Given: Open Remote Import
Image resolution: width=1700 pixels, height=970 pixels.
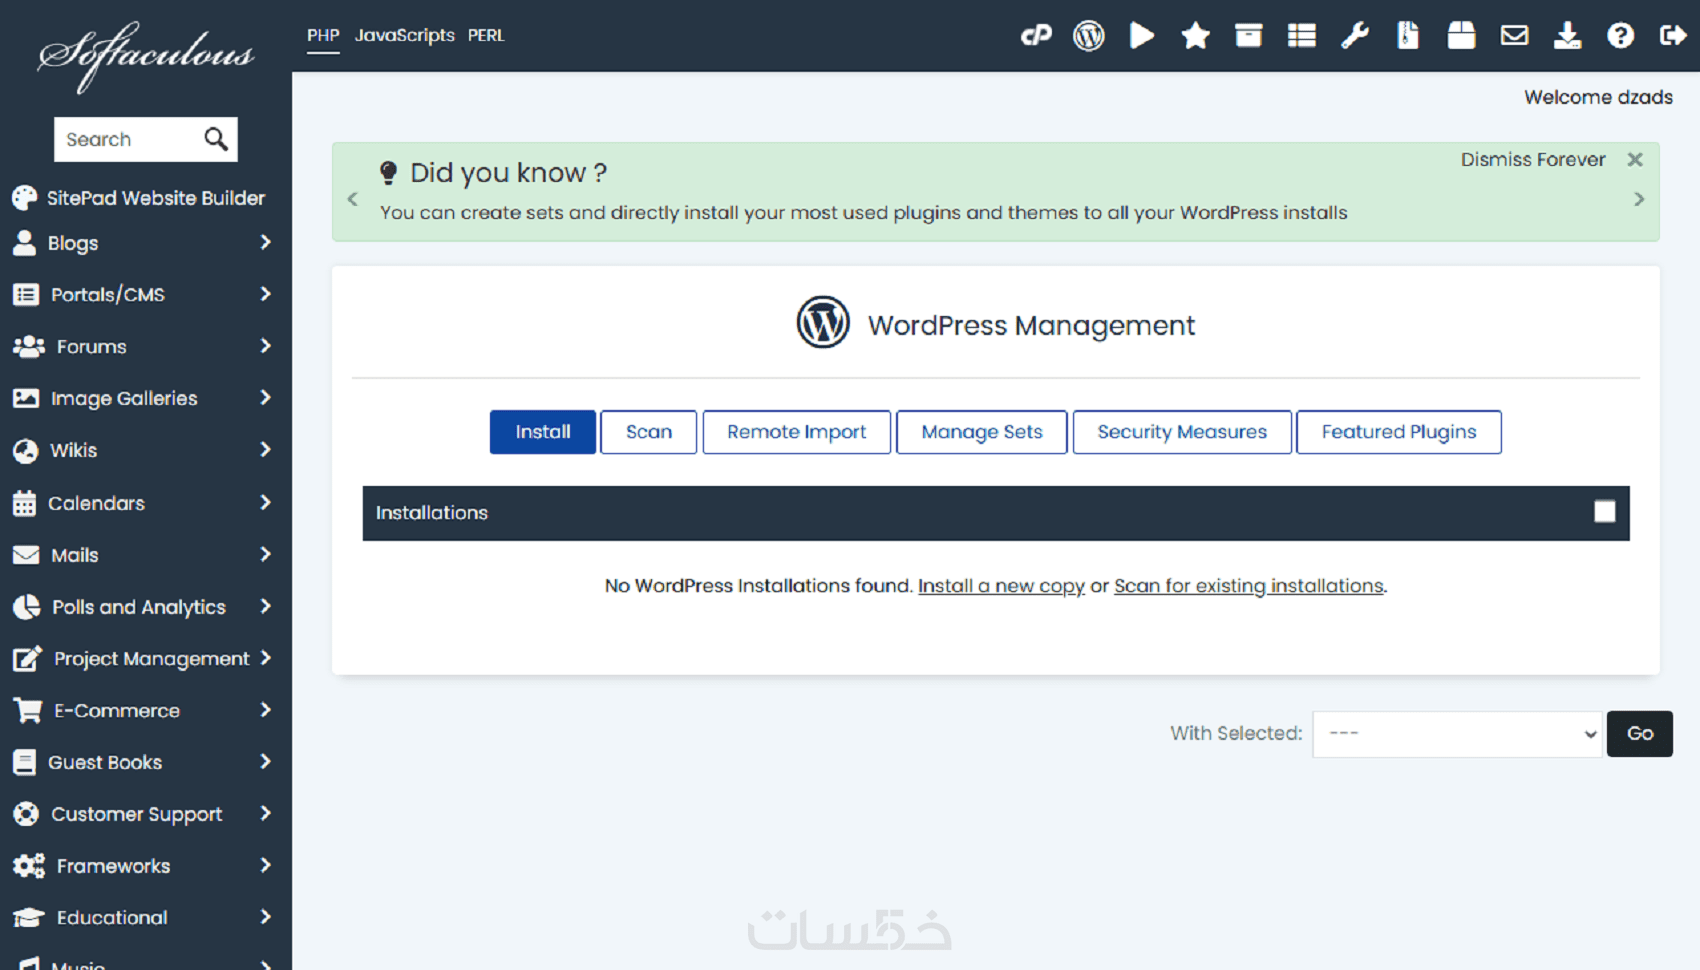Looking at the screenshot, I should click(x=796, y=432).
